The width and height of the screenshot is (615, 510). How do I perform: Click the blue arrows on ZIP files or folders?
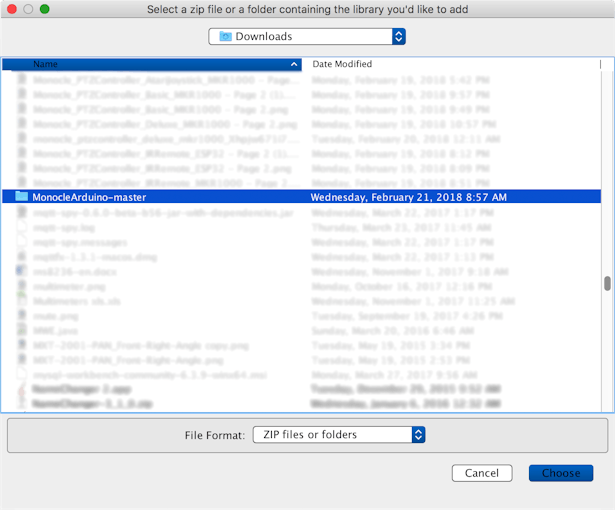(x=418, y=435)
